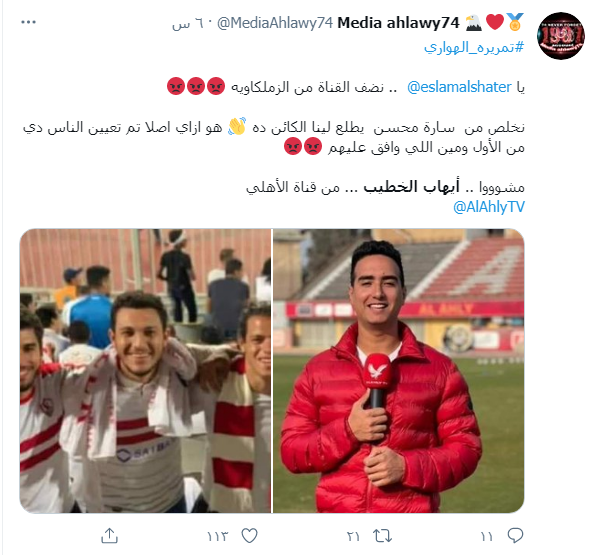The width and height of the screenshot is (601, 555).
Task: Click the ١١٣ likes count
Action: (x=218, y=536)
